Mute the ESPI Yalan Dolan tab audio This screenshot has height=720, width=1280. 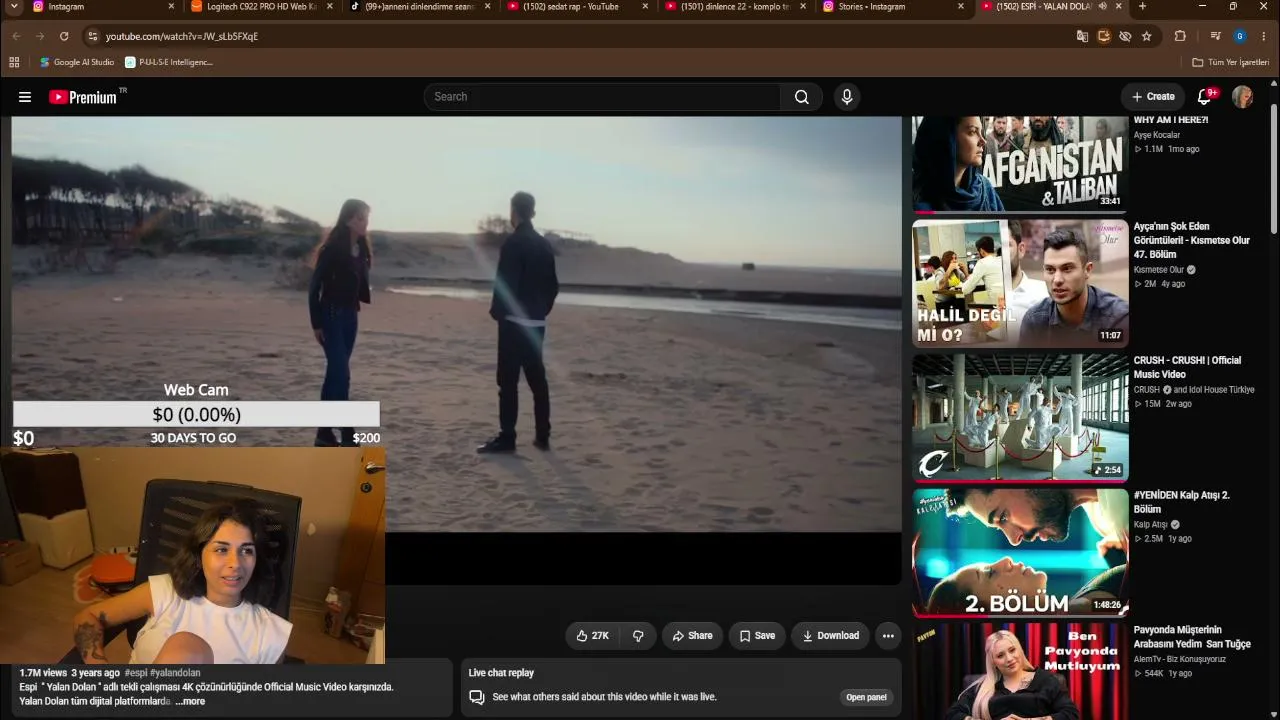(1102, 7)
